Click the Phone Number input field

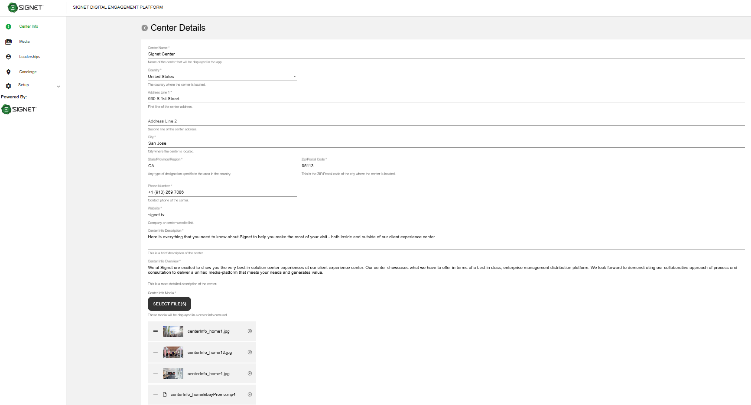coord(222,192)
